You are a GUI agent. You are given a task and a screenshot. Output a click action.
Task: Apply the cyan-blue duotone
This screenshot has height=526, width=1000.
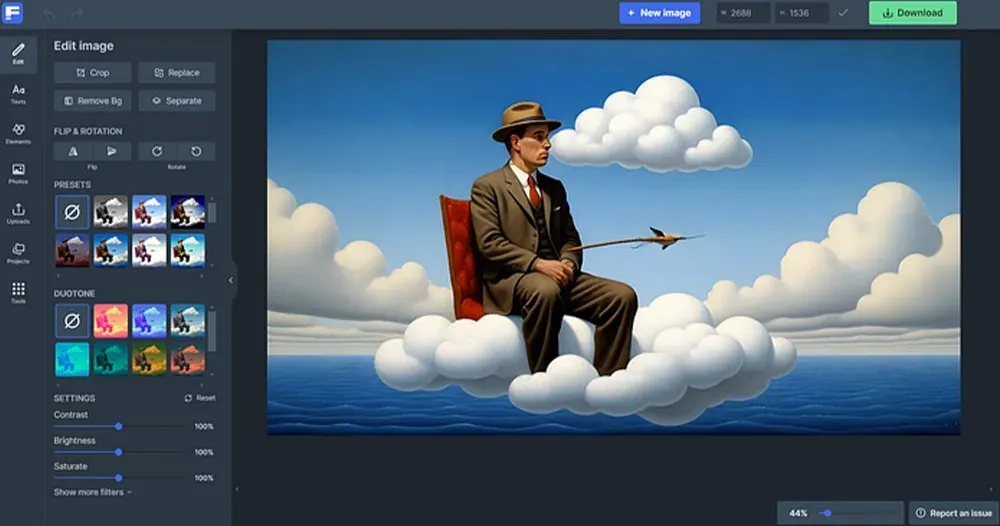pyautogui.click(x=72, y=359)
